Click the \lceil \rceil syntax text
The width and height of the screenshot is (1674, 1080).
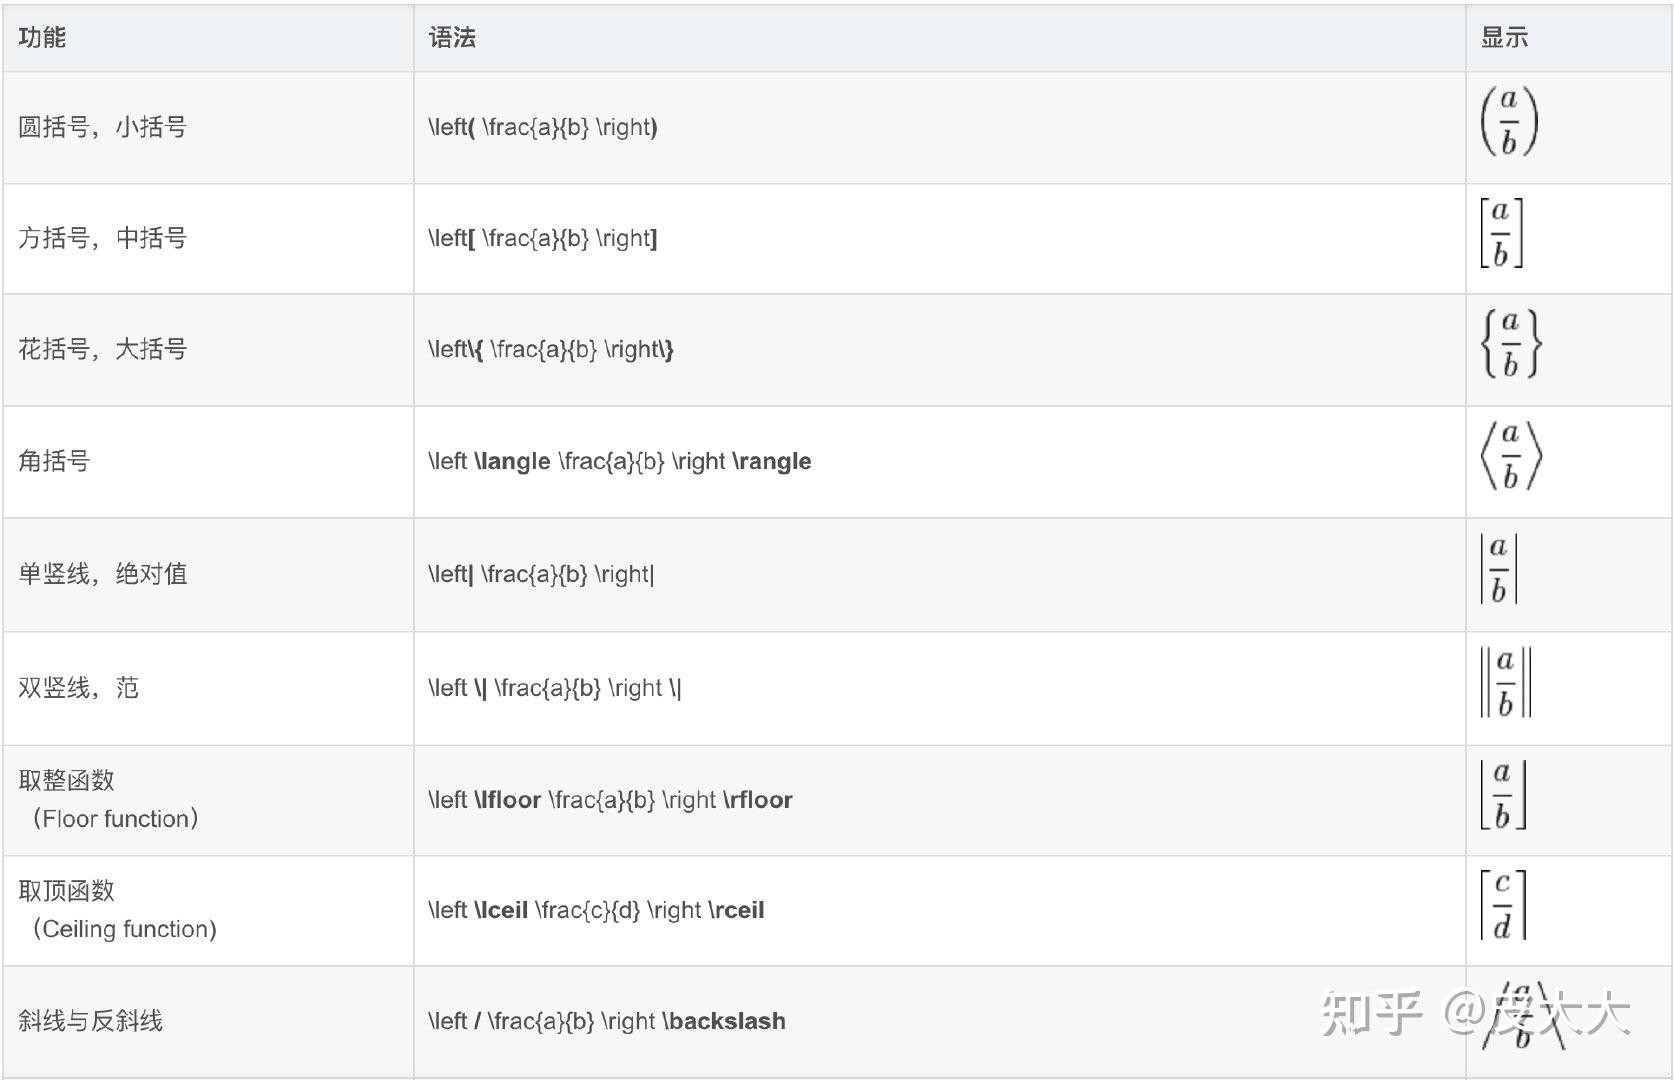pos(596,910)
